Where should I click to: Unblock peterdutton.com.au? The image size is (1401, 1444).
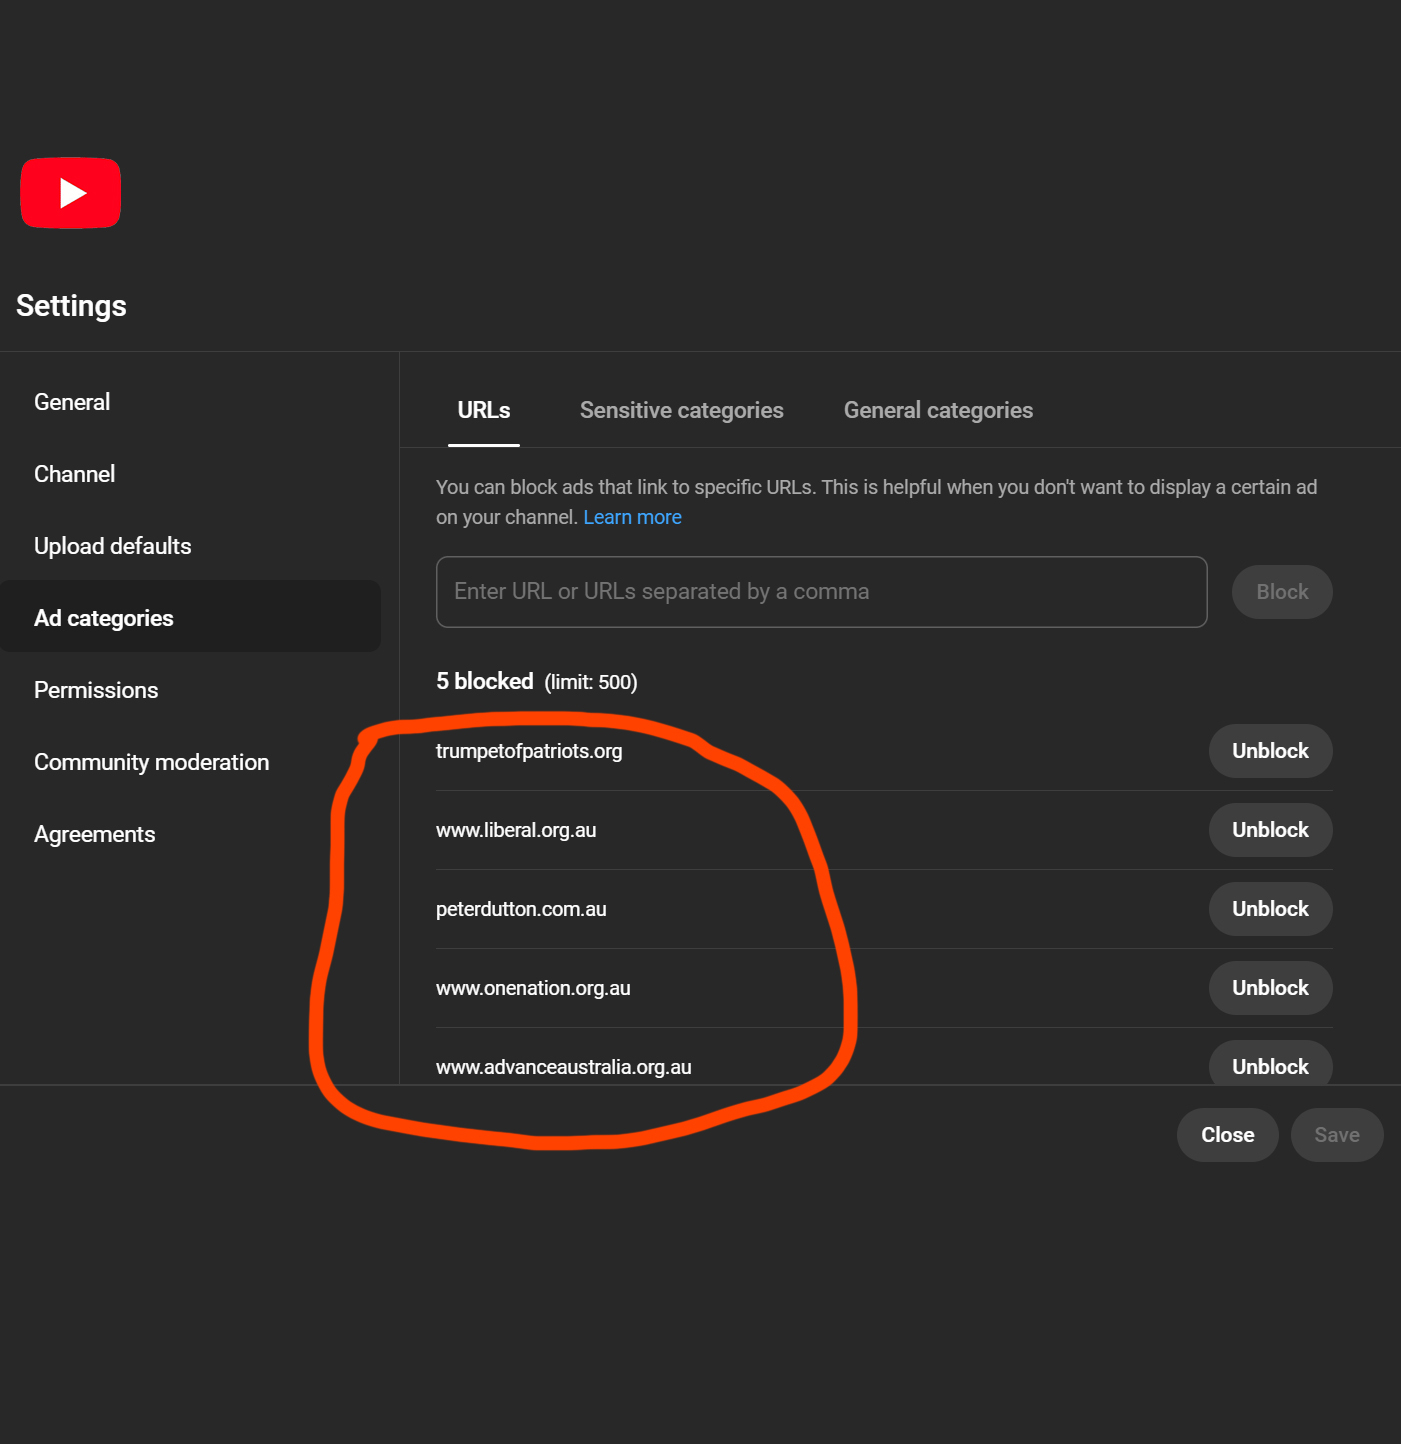(x=1270, y=909)
